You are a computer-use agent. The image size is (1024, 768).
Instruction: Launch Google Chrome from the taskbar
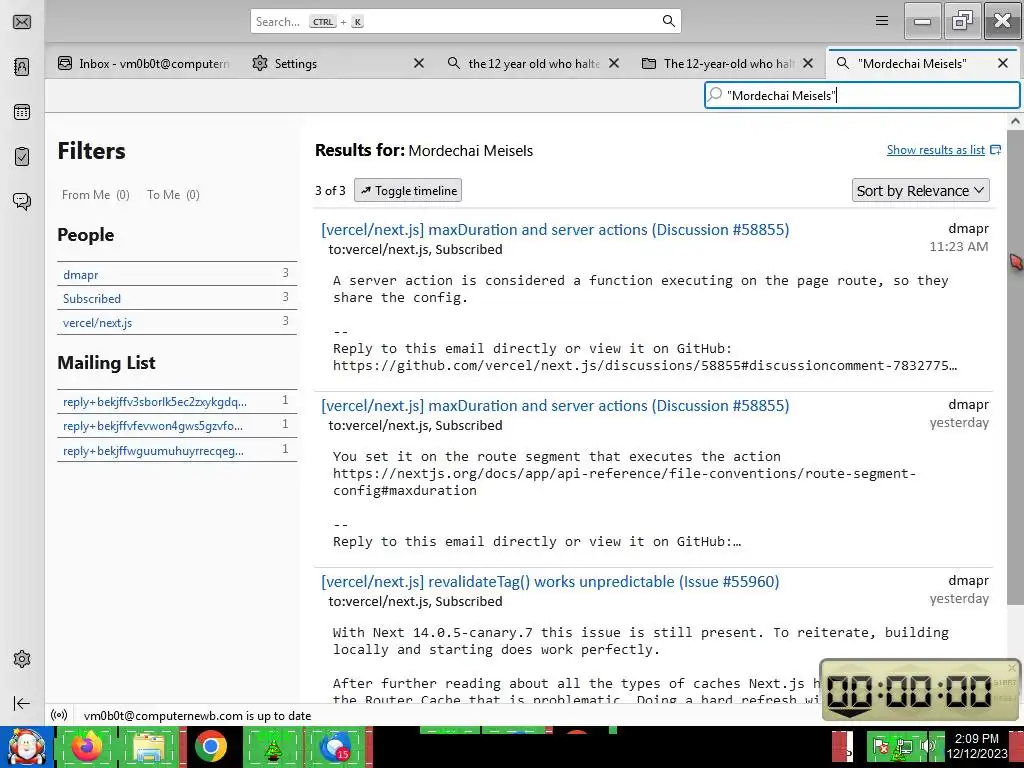click(210, 747)
